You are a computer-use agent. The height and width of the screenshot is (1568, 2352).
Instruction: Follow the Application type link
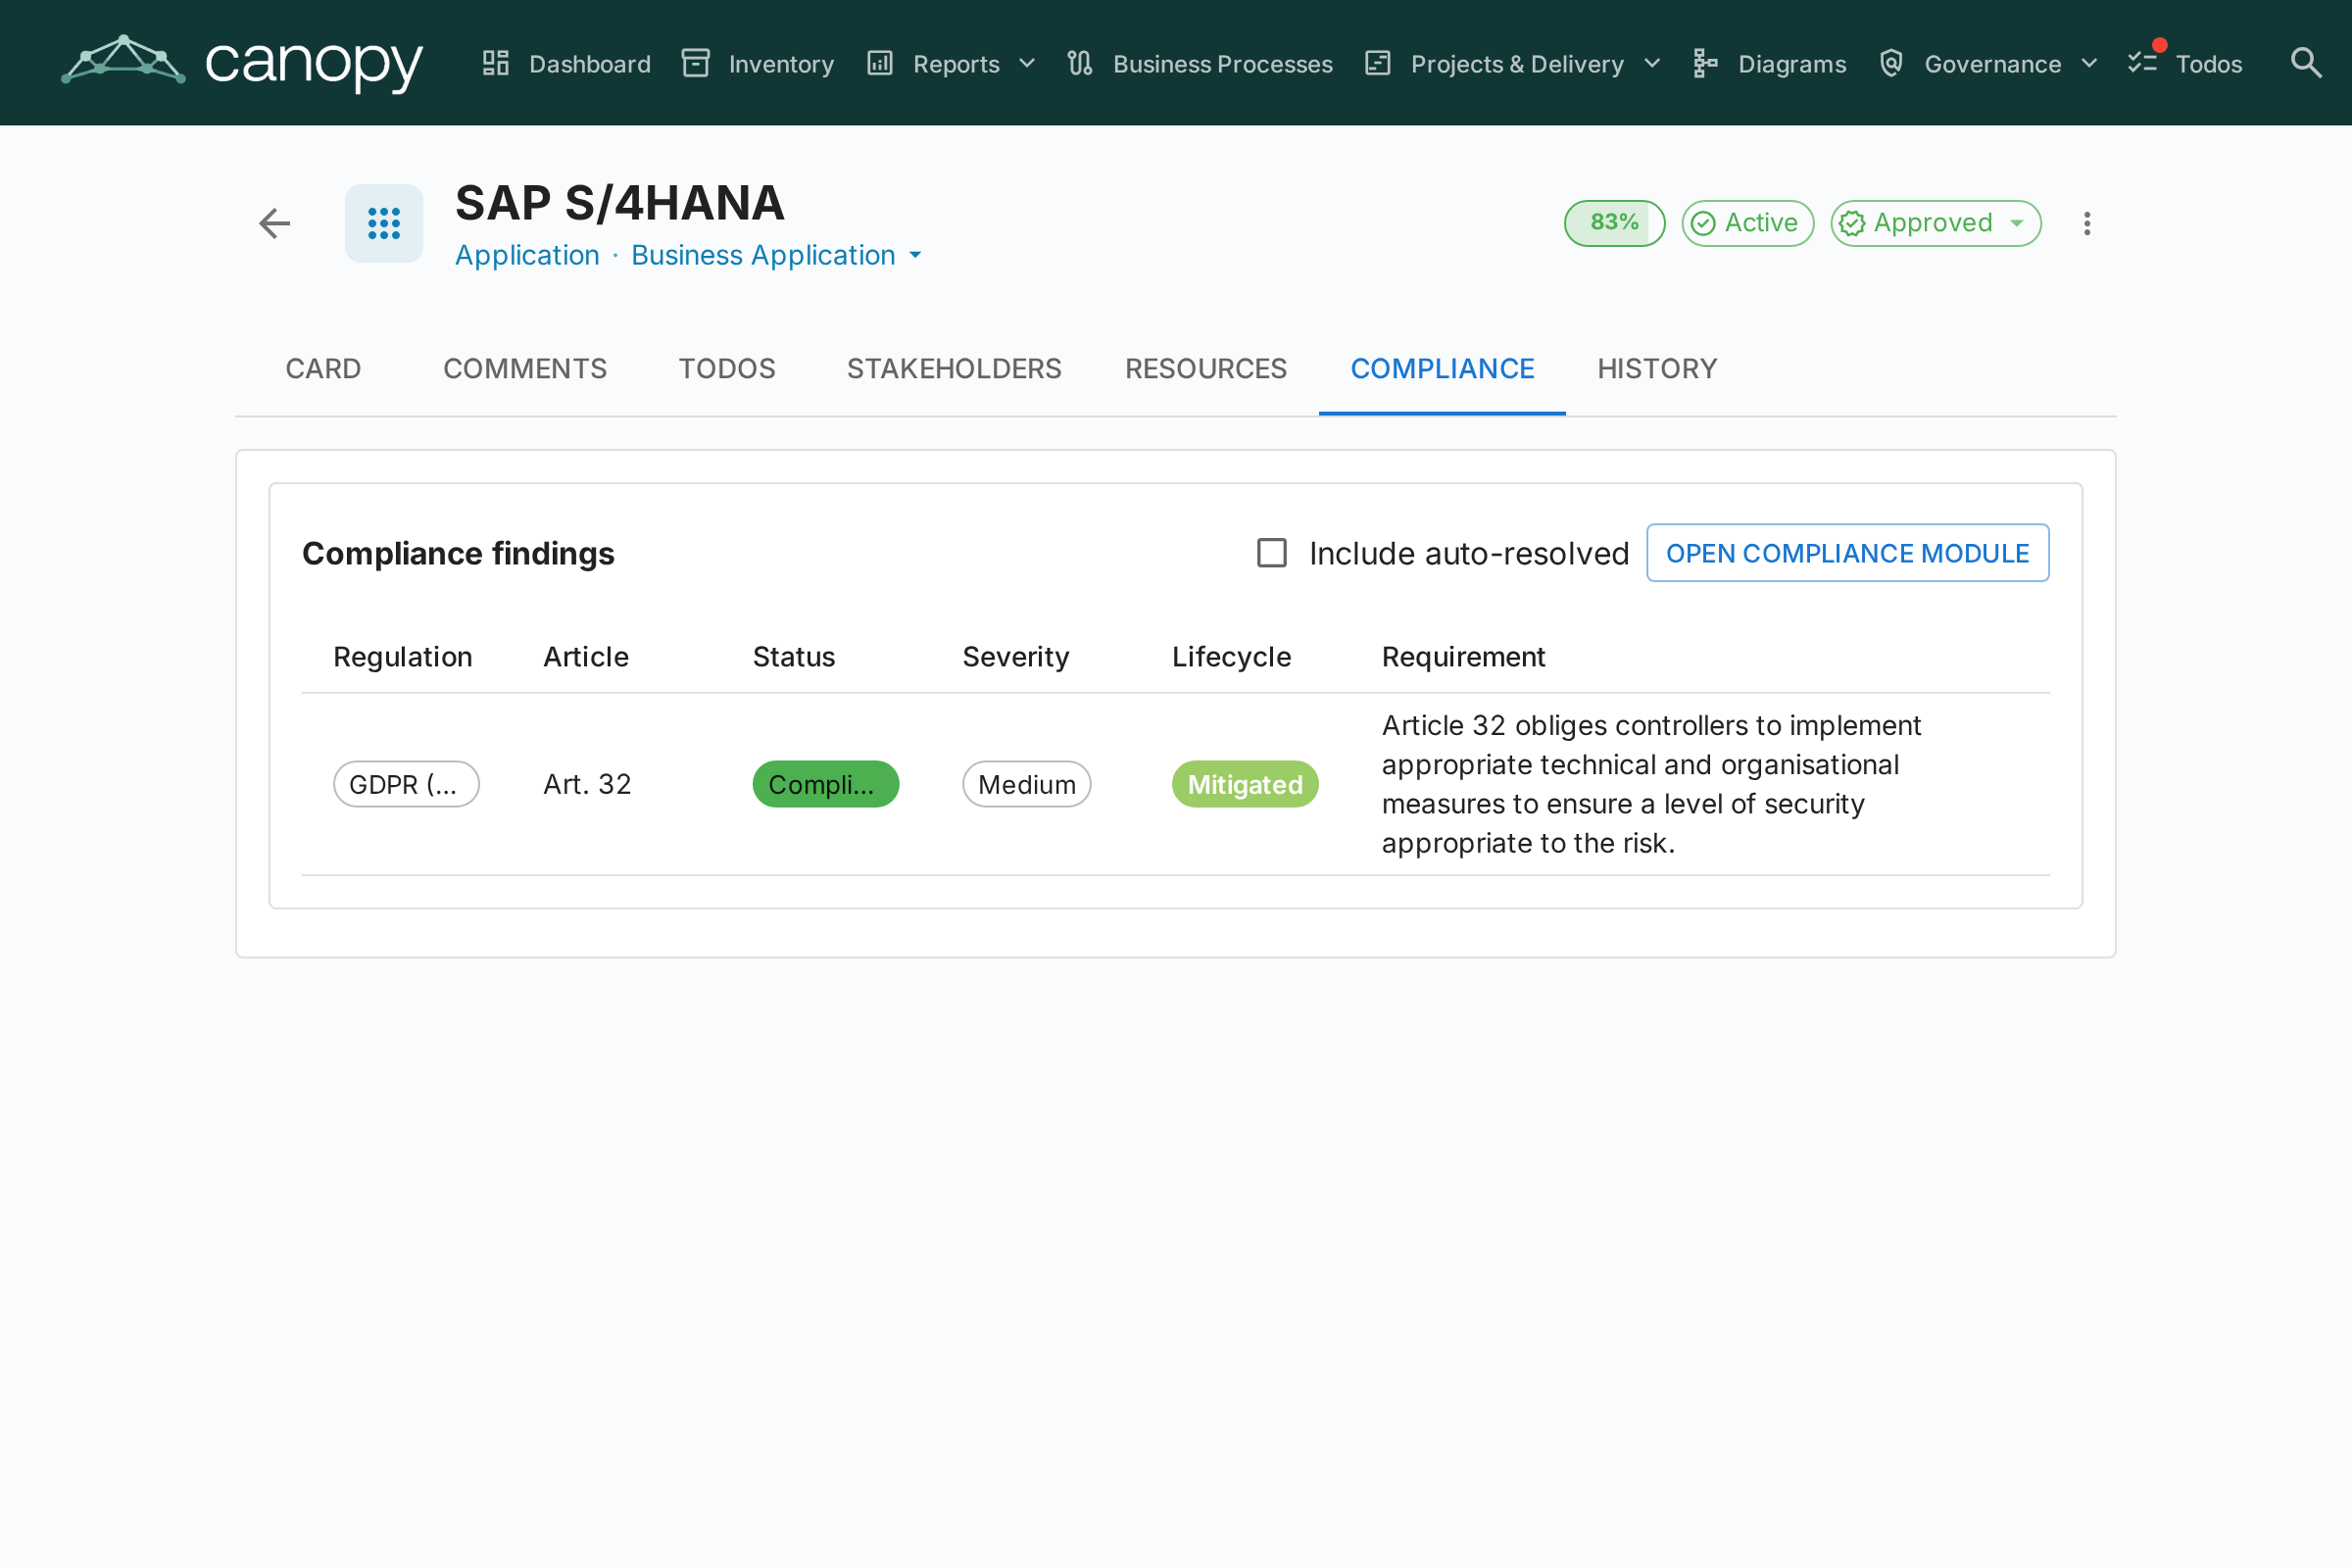click(x=527, y=256)
